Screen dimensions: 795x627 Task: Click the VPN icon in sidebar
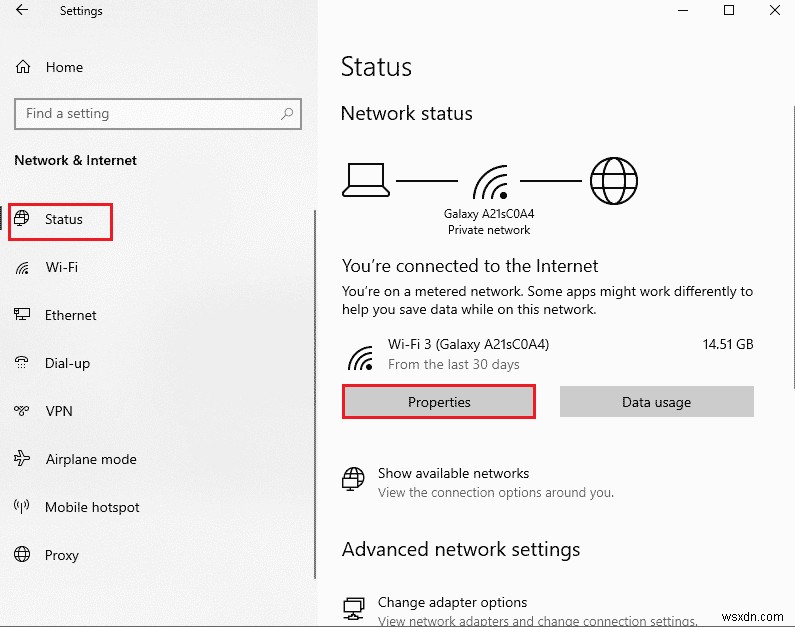click(x=23, y=411)
